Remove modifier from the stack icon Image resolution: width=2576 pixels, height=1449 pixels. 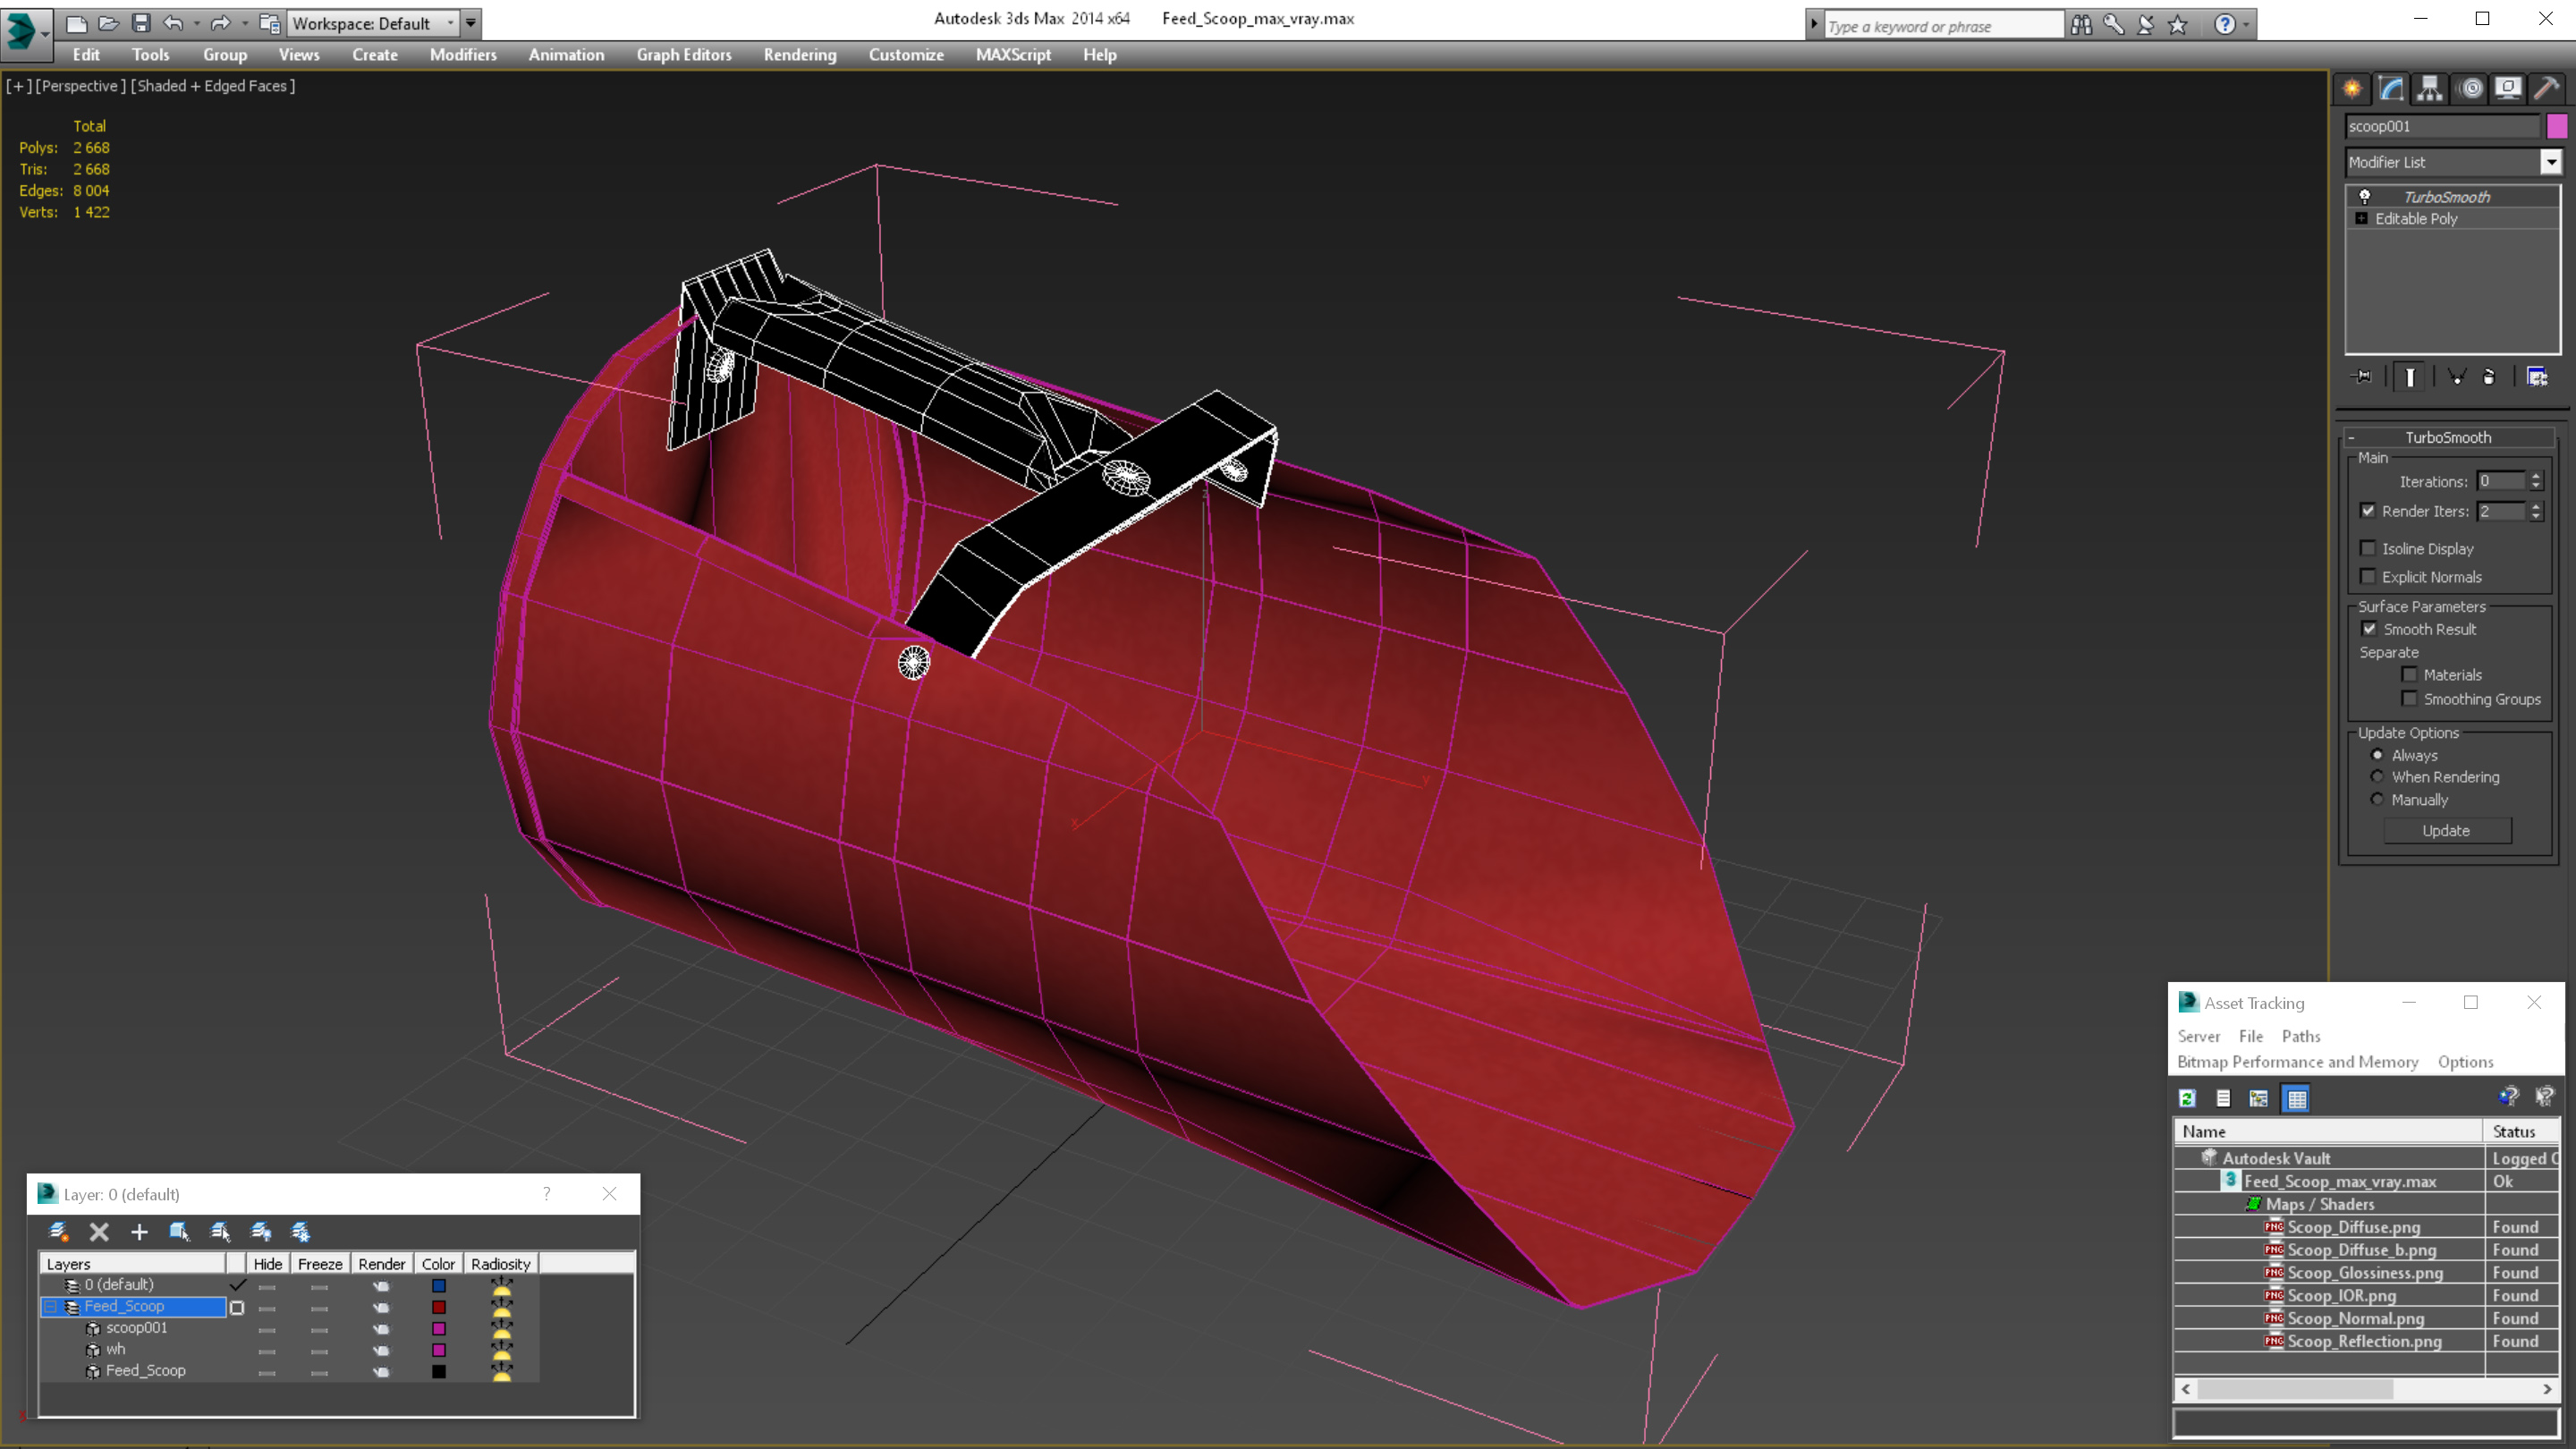(2489, 377)
